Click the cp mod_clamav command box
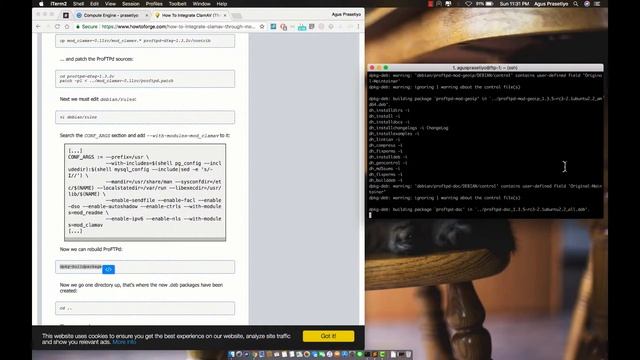 click(x=145, y=41)
